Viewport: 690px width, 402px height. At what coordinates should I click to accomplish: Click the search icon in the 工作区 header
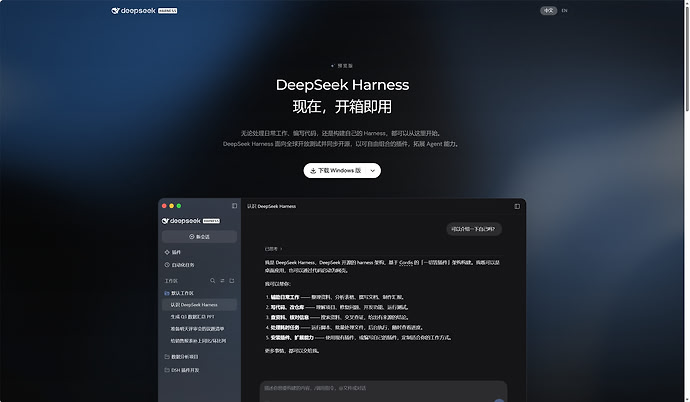tap(213, 281)
